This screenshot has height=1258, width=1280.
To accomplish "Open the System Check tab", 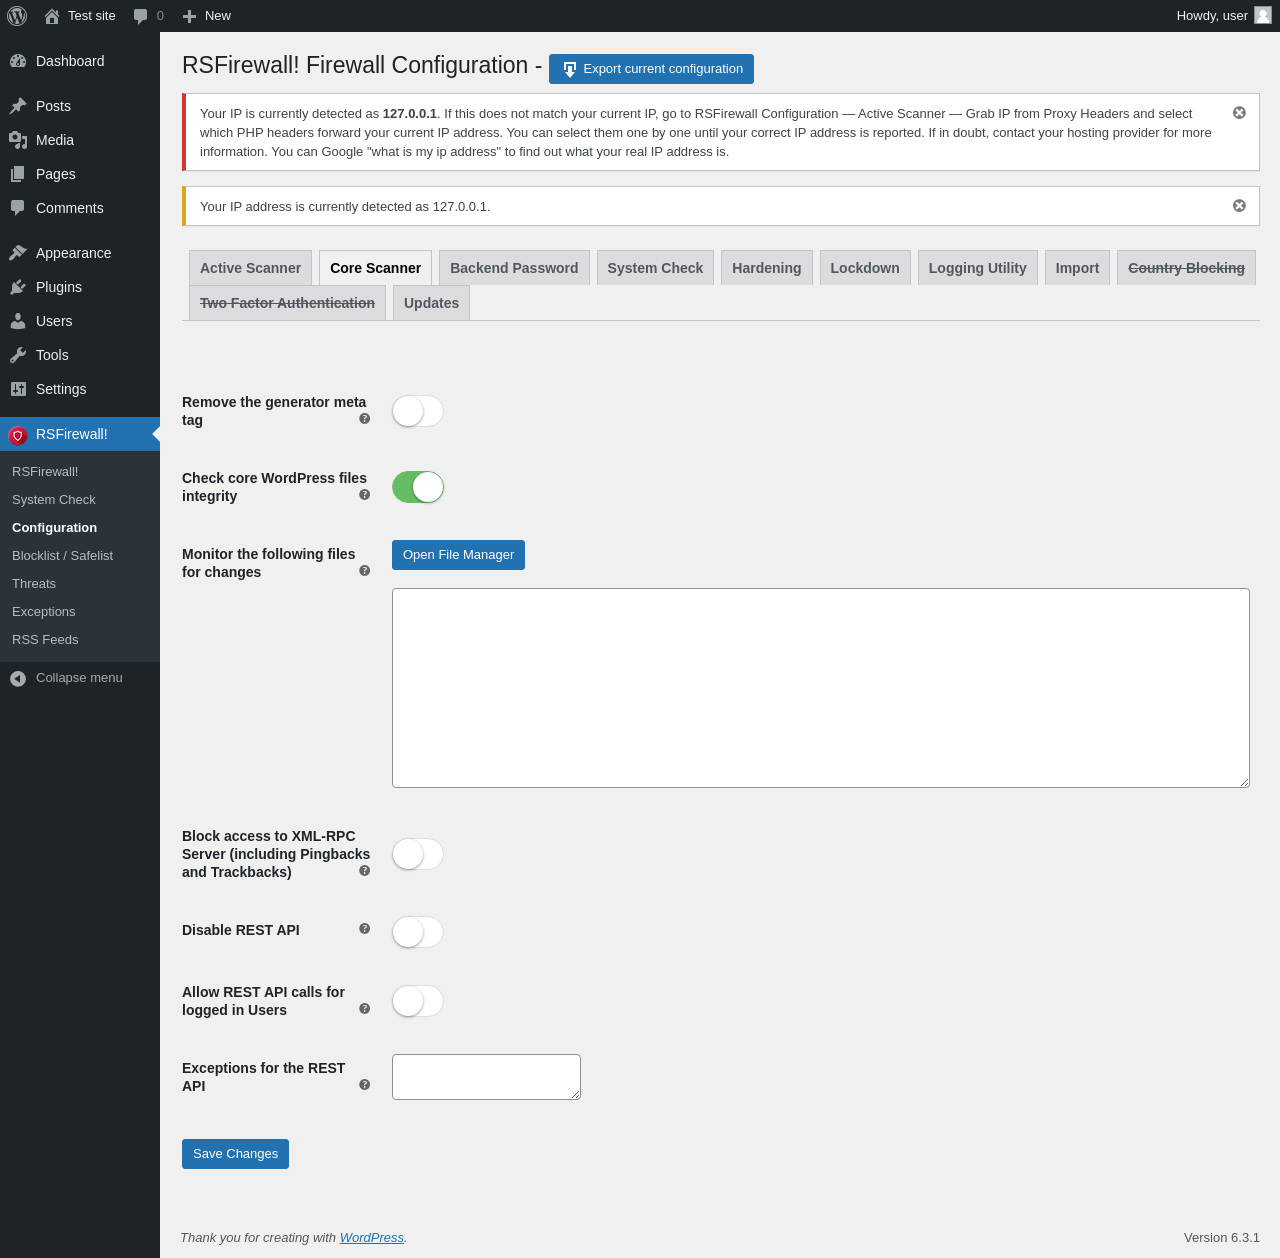I will pos(655,268).
